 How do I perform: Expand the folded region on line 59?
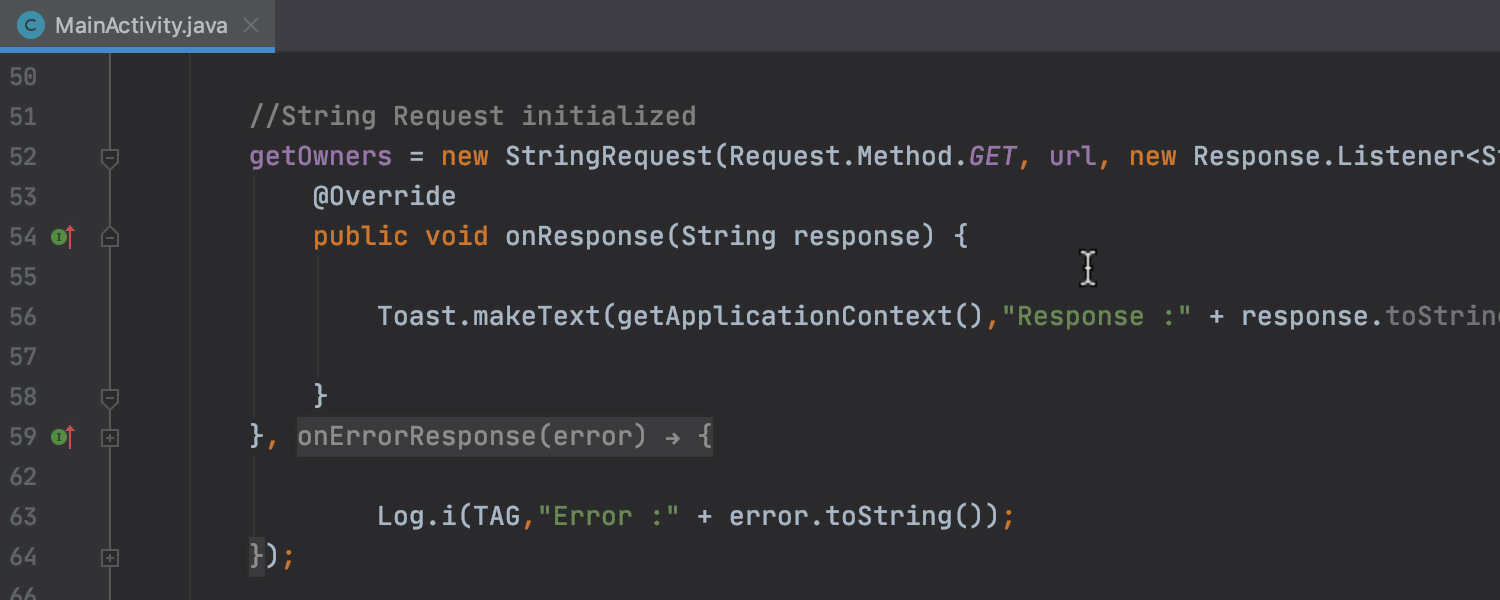110,437
